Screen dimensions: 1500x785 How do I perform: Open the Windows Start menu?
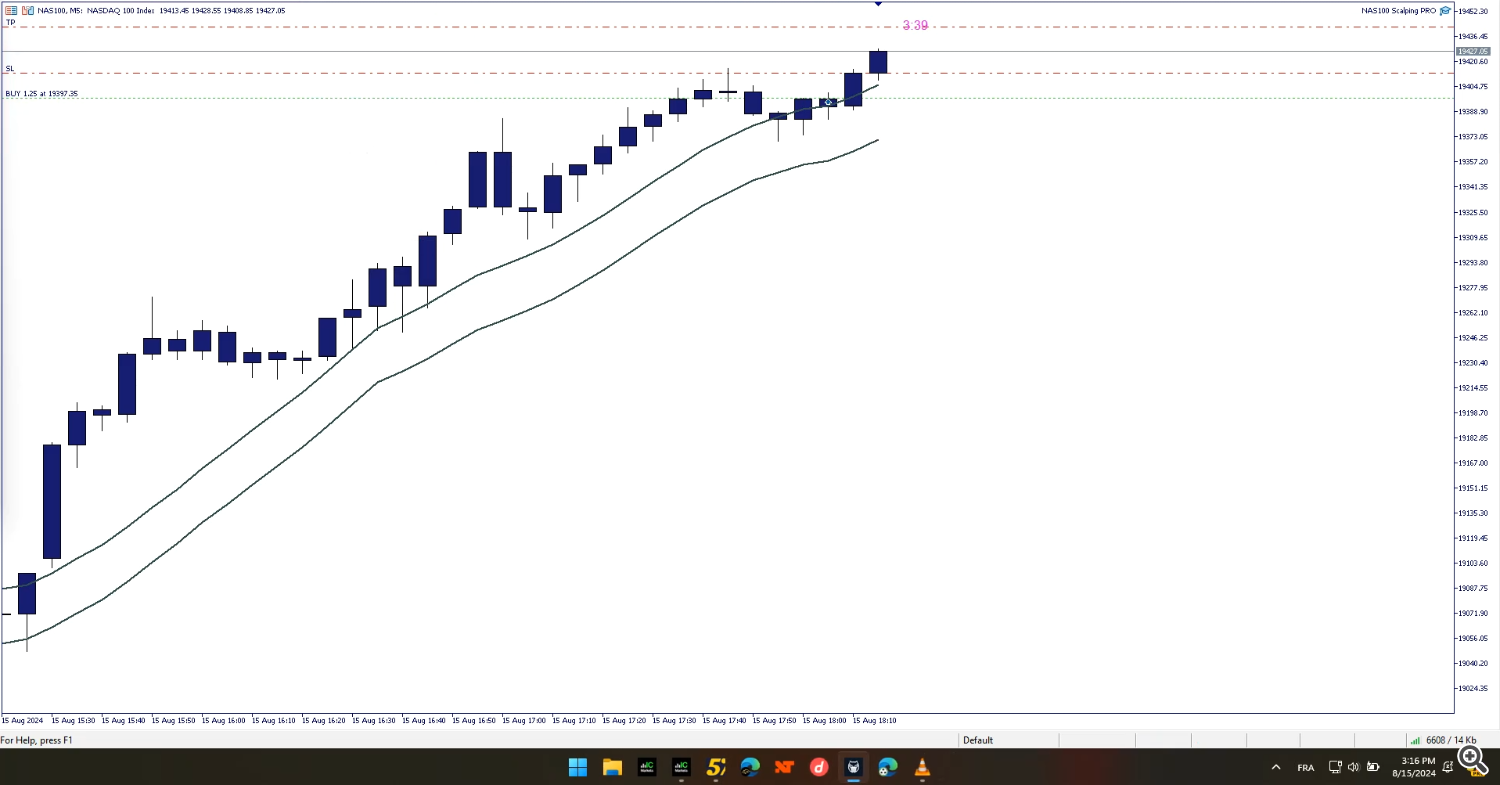(578, 767)
